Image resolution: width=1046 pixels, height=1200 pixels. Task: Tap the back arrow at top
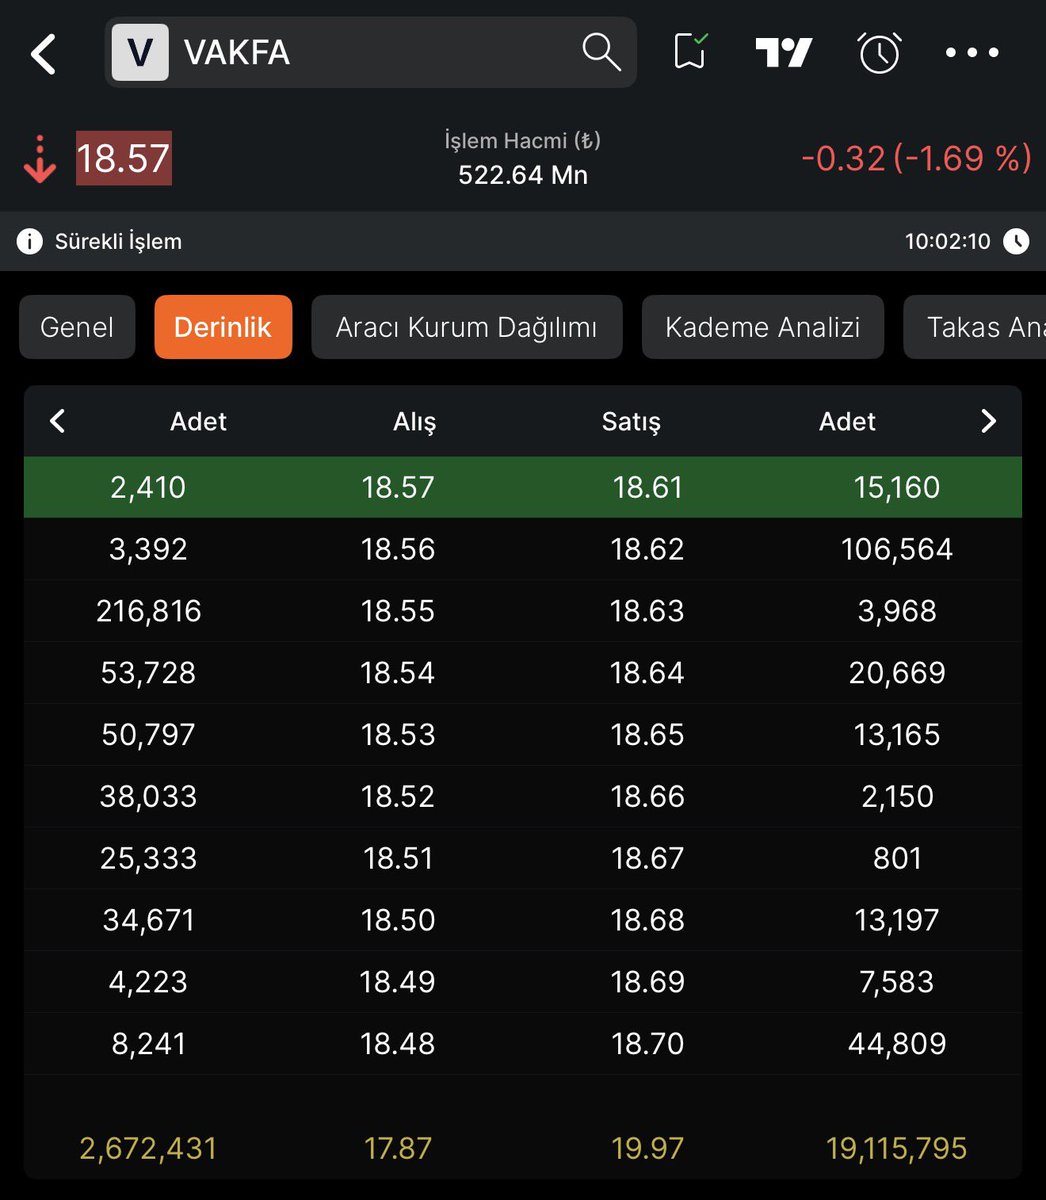click(44, 54)
